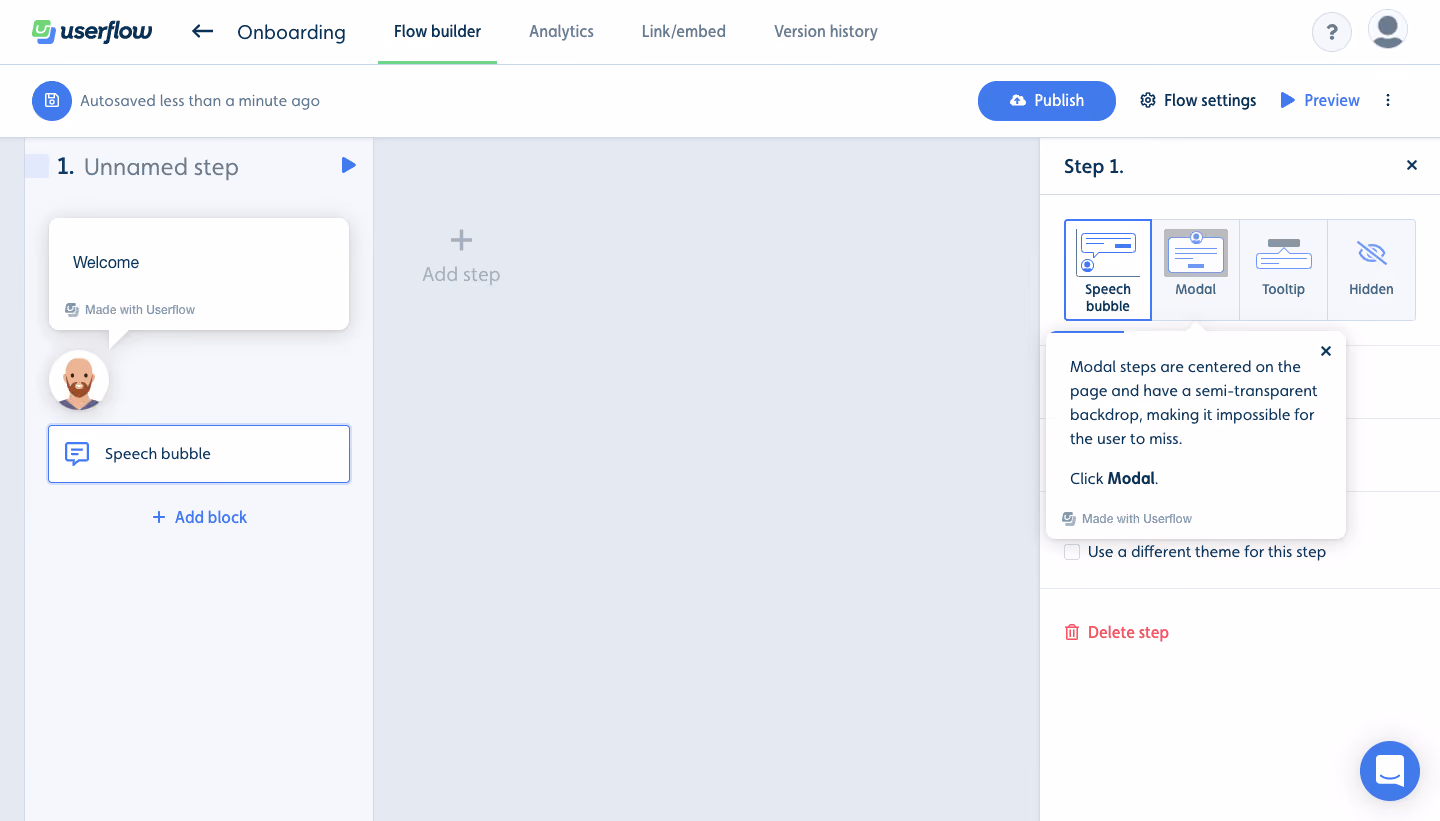Screen dimensions: 1440x821
Task: Click the Add step plus button
Action: (461, 256)
